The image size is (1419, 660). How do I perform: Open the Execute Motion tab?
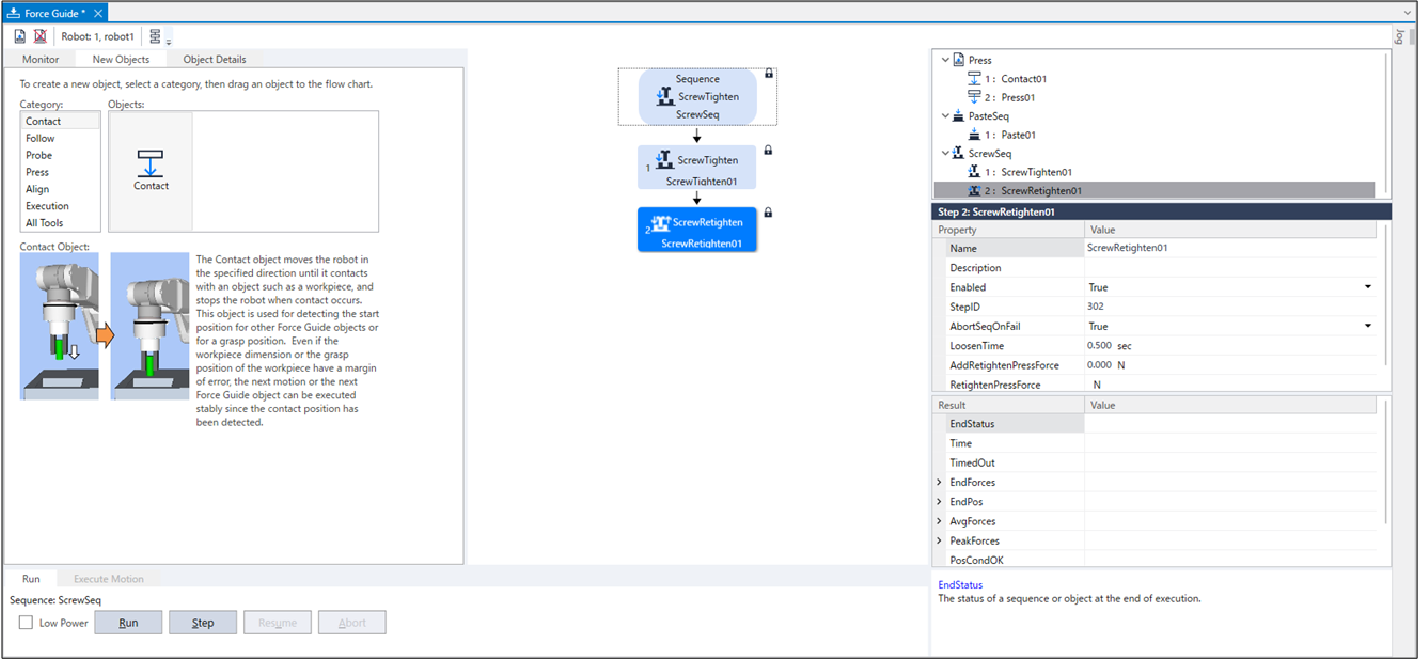click(x=109, y=579)
